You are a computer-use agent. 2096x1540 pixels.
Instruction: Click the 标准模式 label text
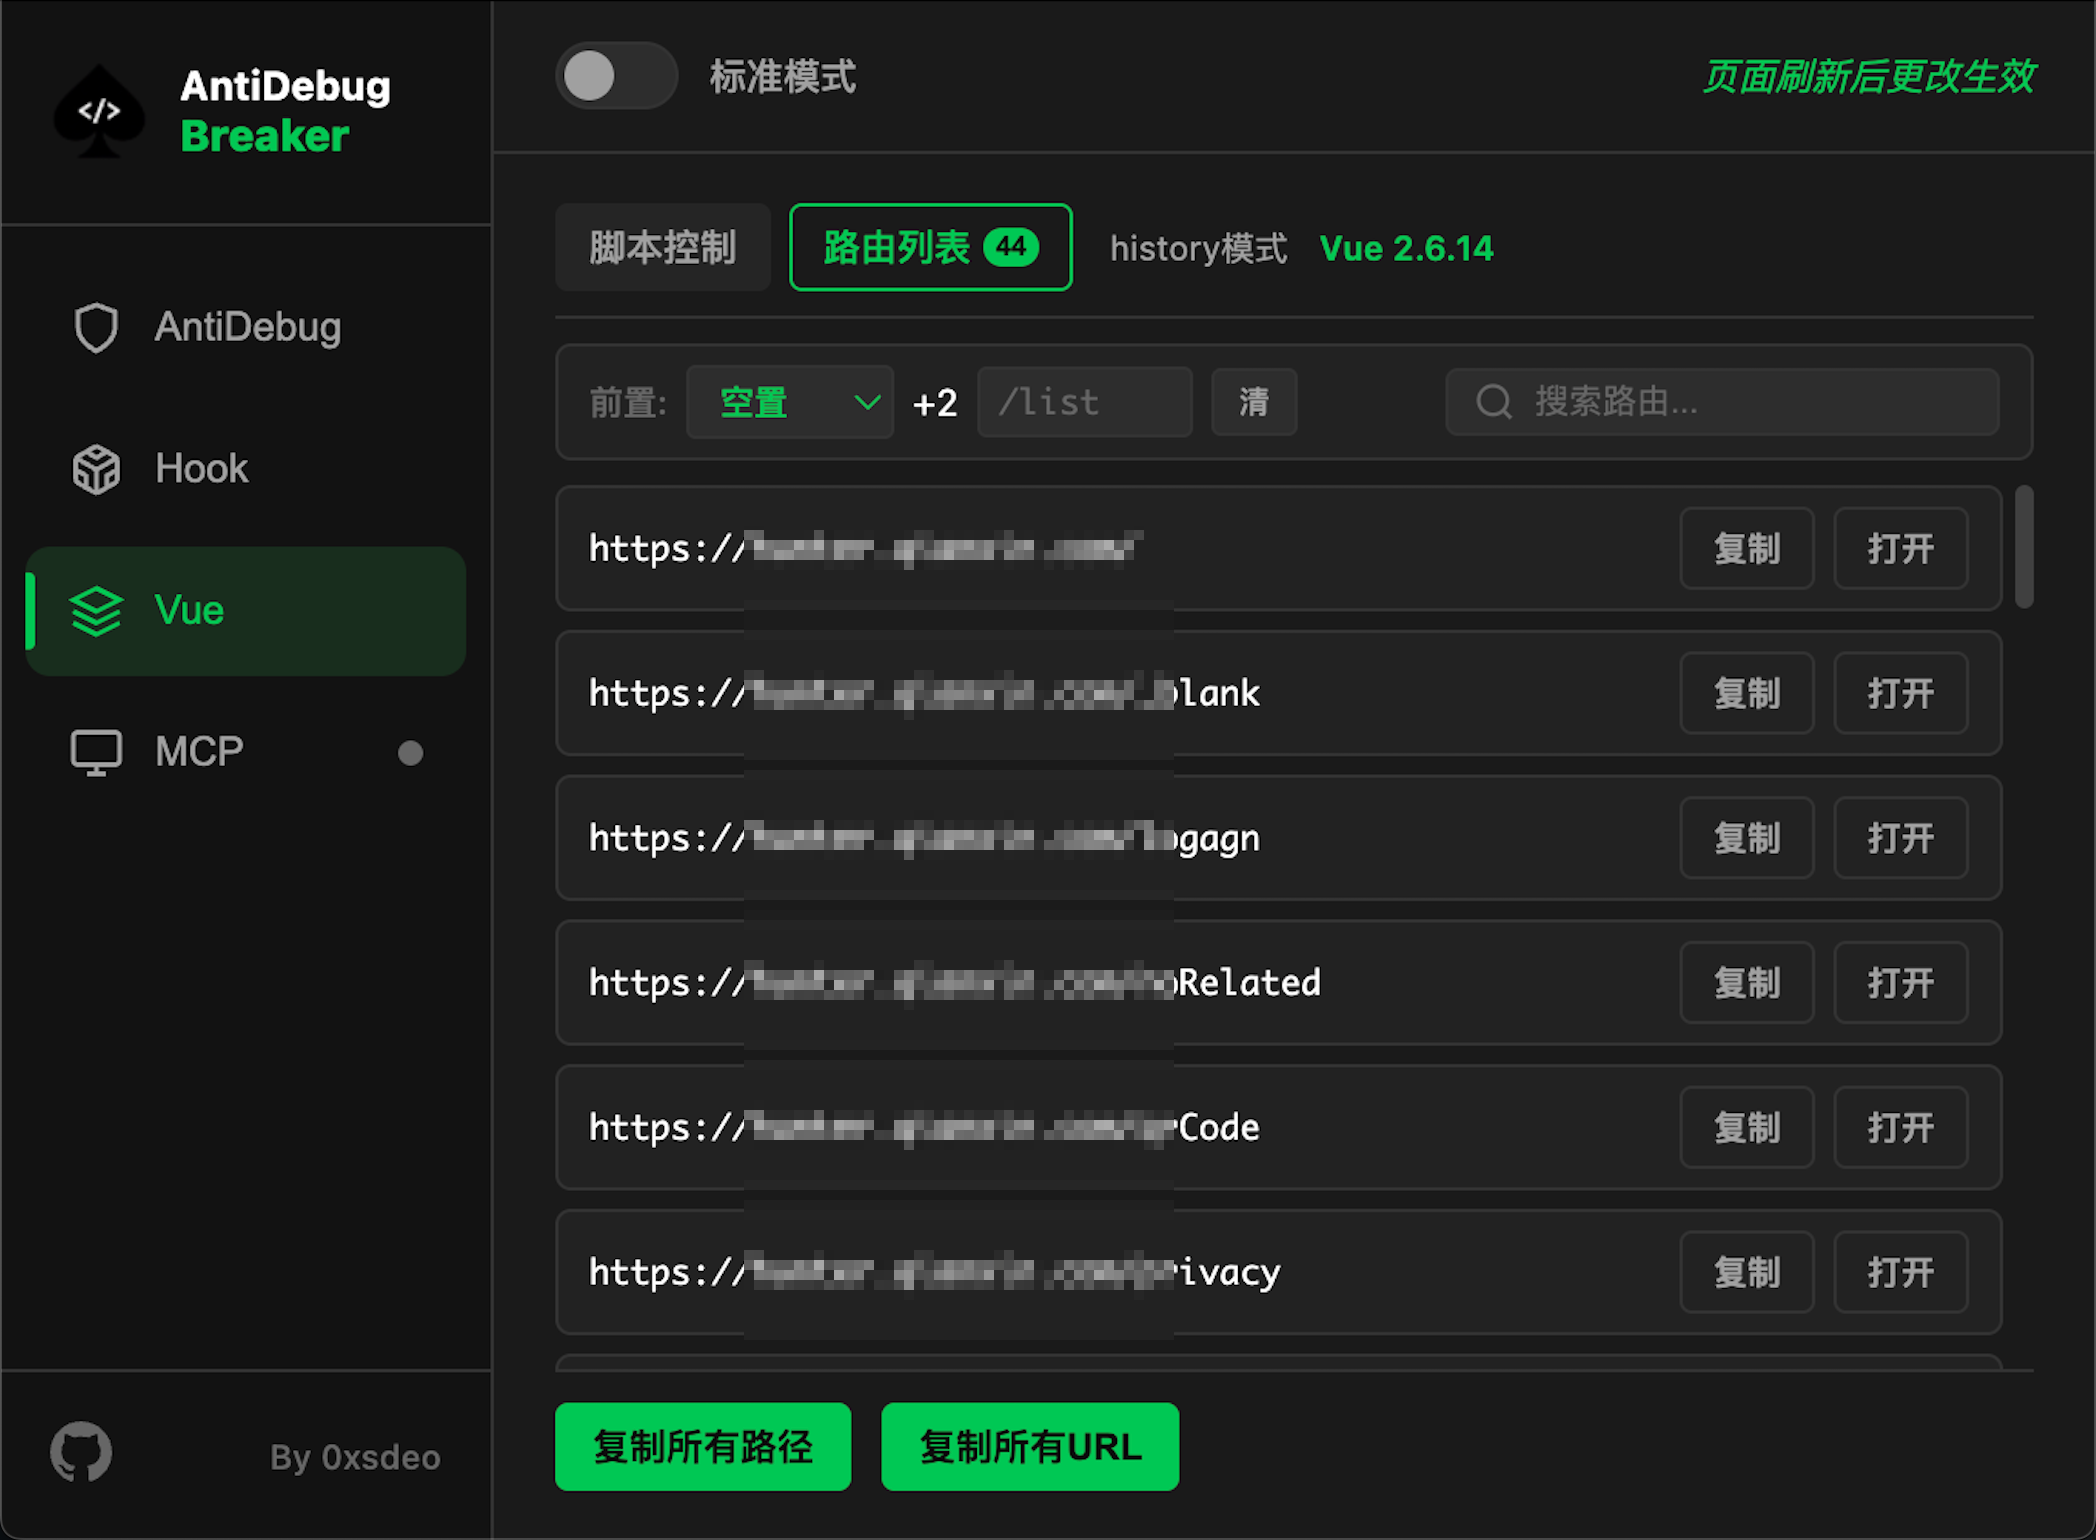782,77
